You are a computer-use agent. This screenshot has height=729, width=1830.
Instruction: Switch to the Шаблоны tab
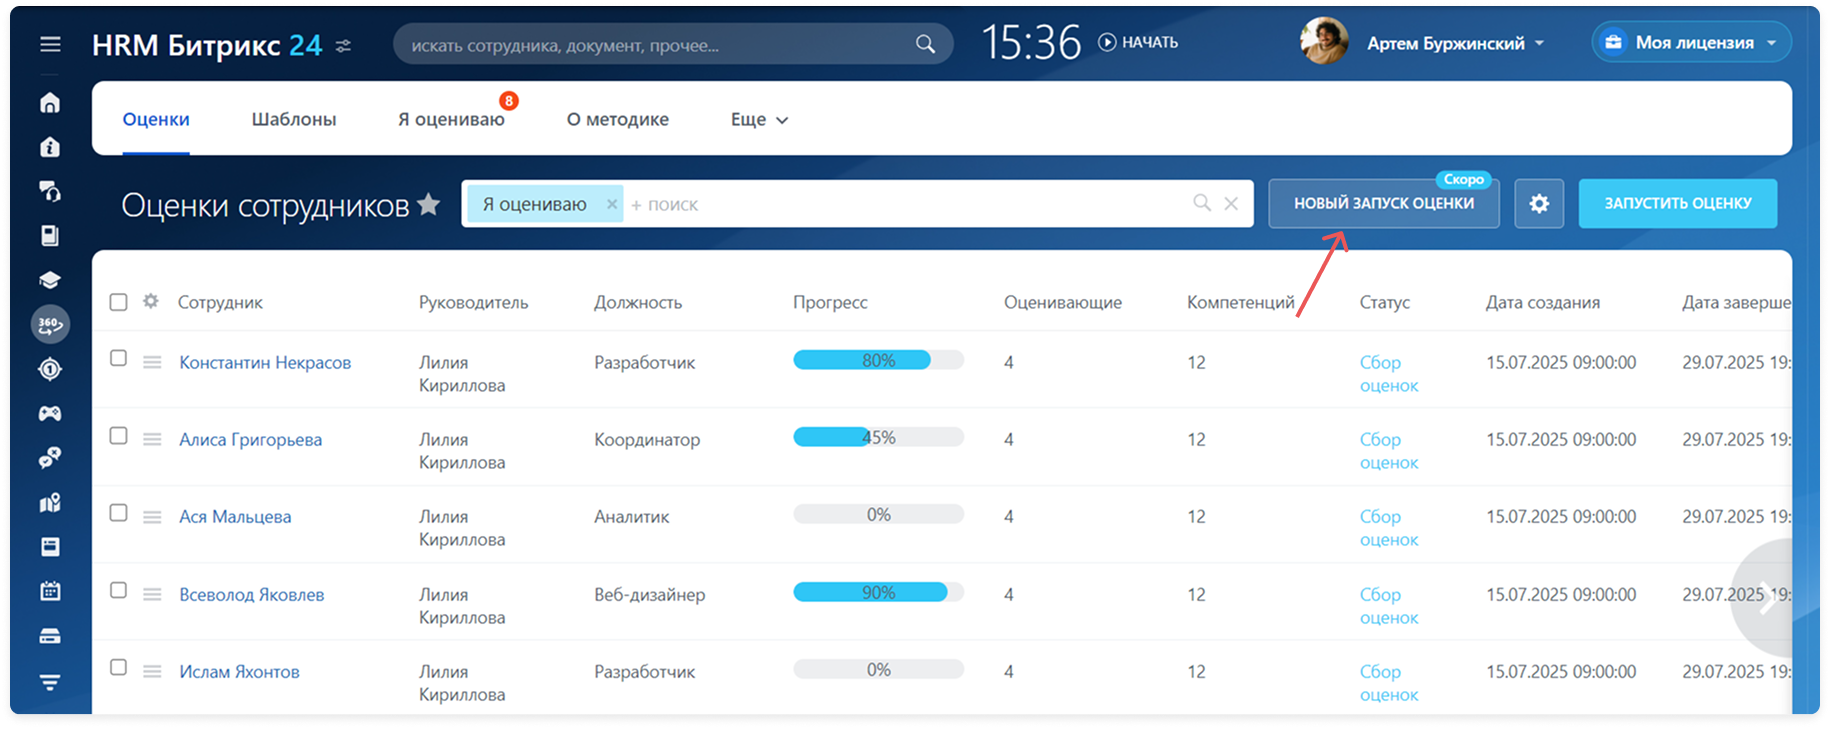294,120
